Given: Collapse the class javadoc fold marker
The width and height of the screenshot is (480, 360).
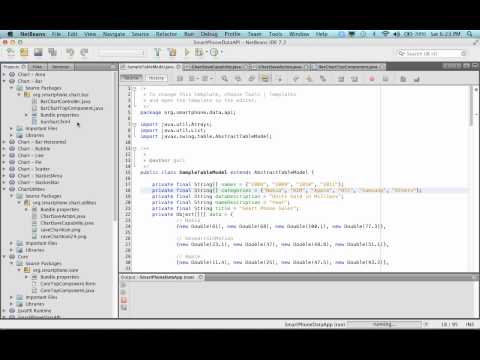Looking at the screenshot, I should (134, 148).
